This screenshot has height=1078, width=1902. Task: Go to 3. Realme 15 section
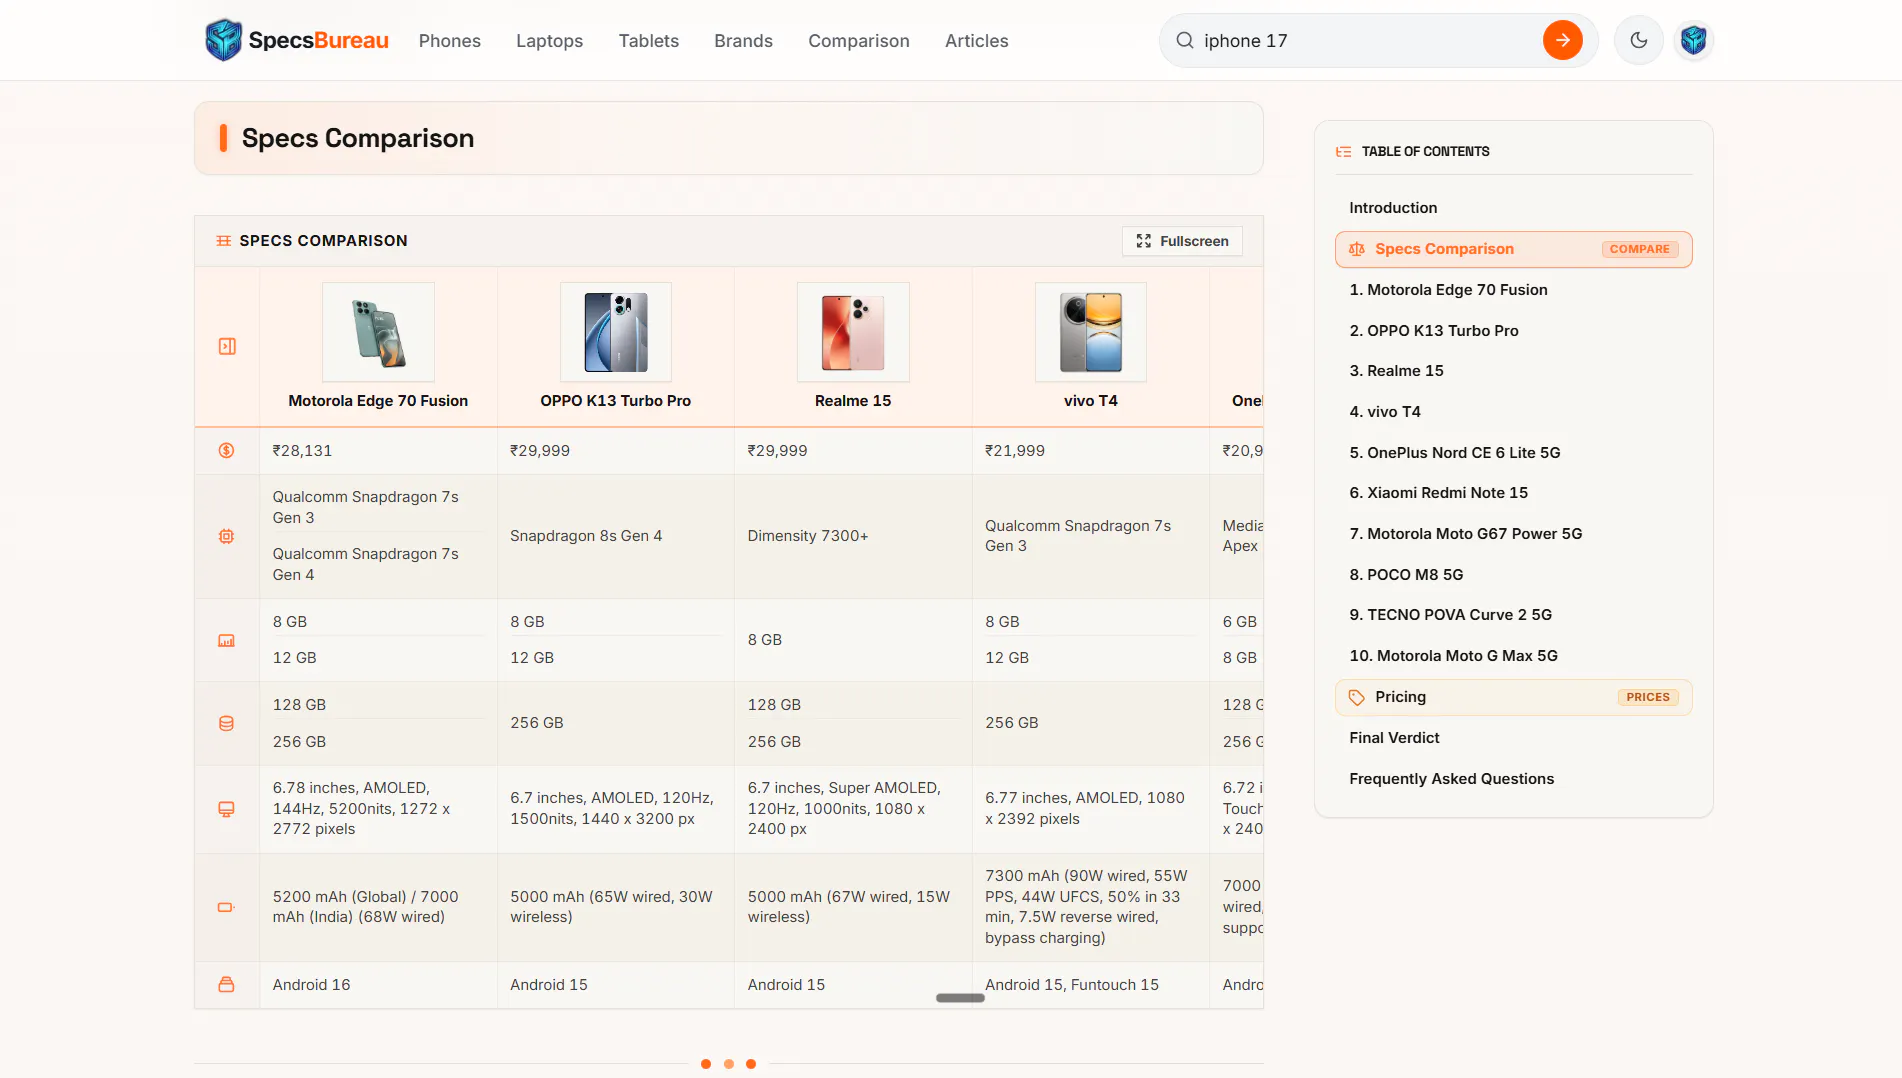pyautogui.click(x=1396, y=371)
